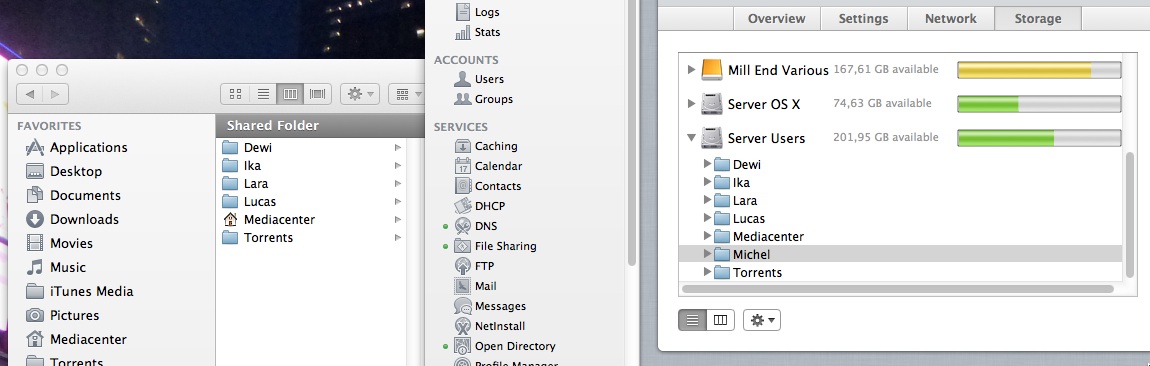The height and width of the screenshot is (366, 1150).
Task: Open the Open Directory service
Action: (505, 346)
